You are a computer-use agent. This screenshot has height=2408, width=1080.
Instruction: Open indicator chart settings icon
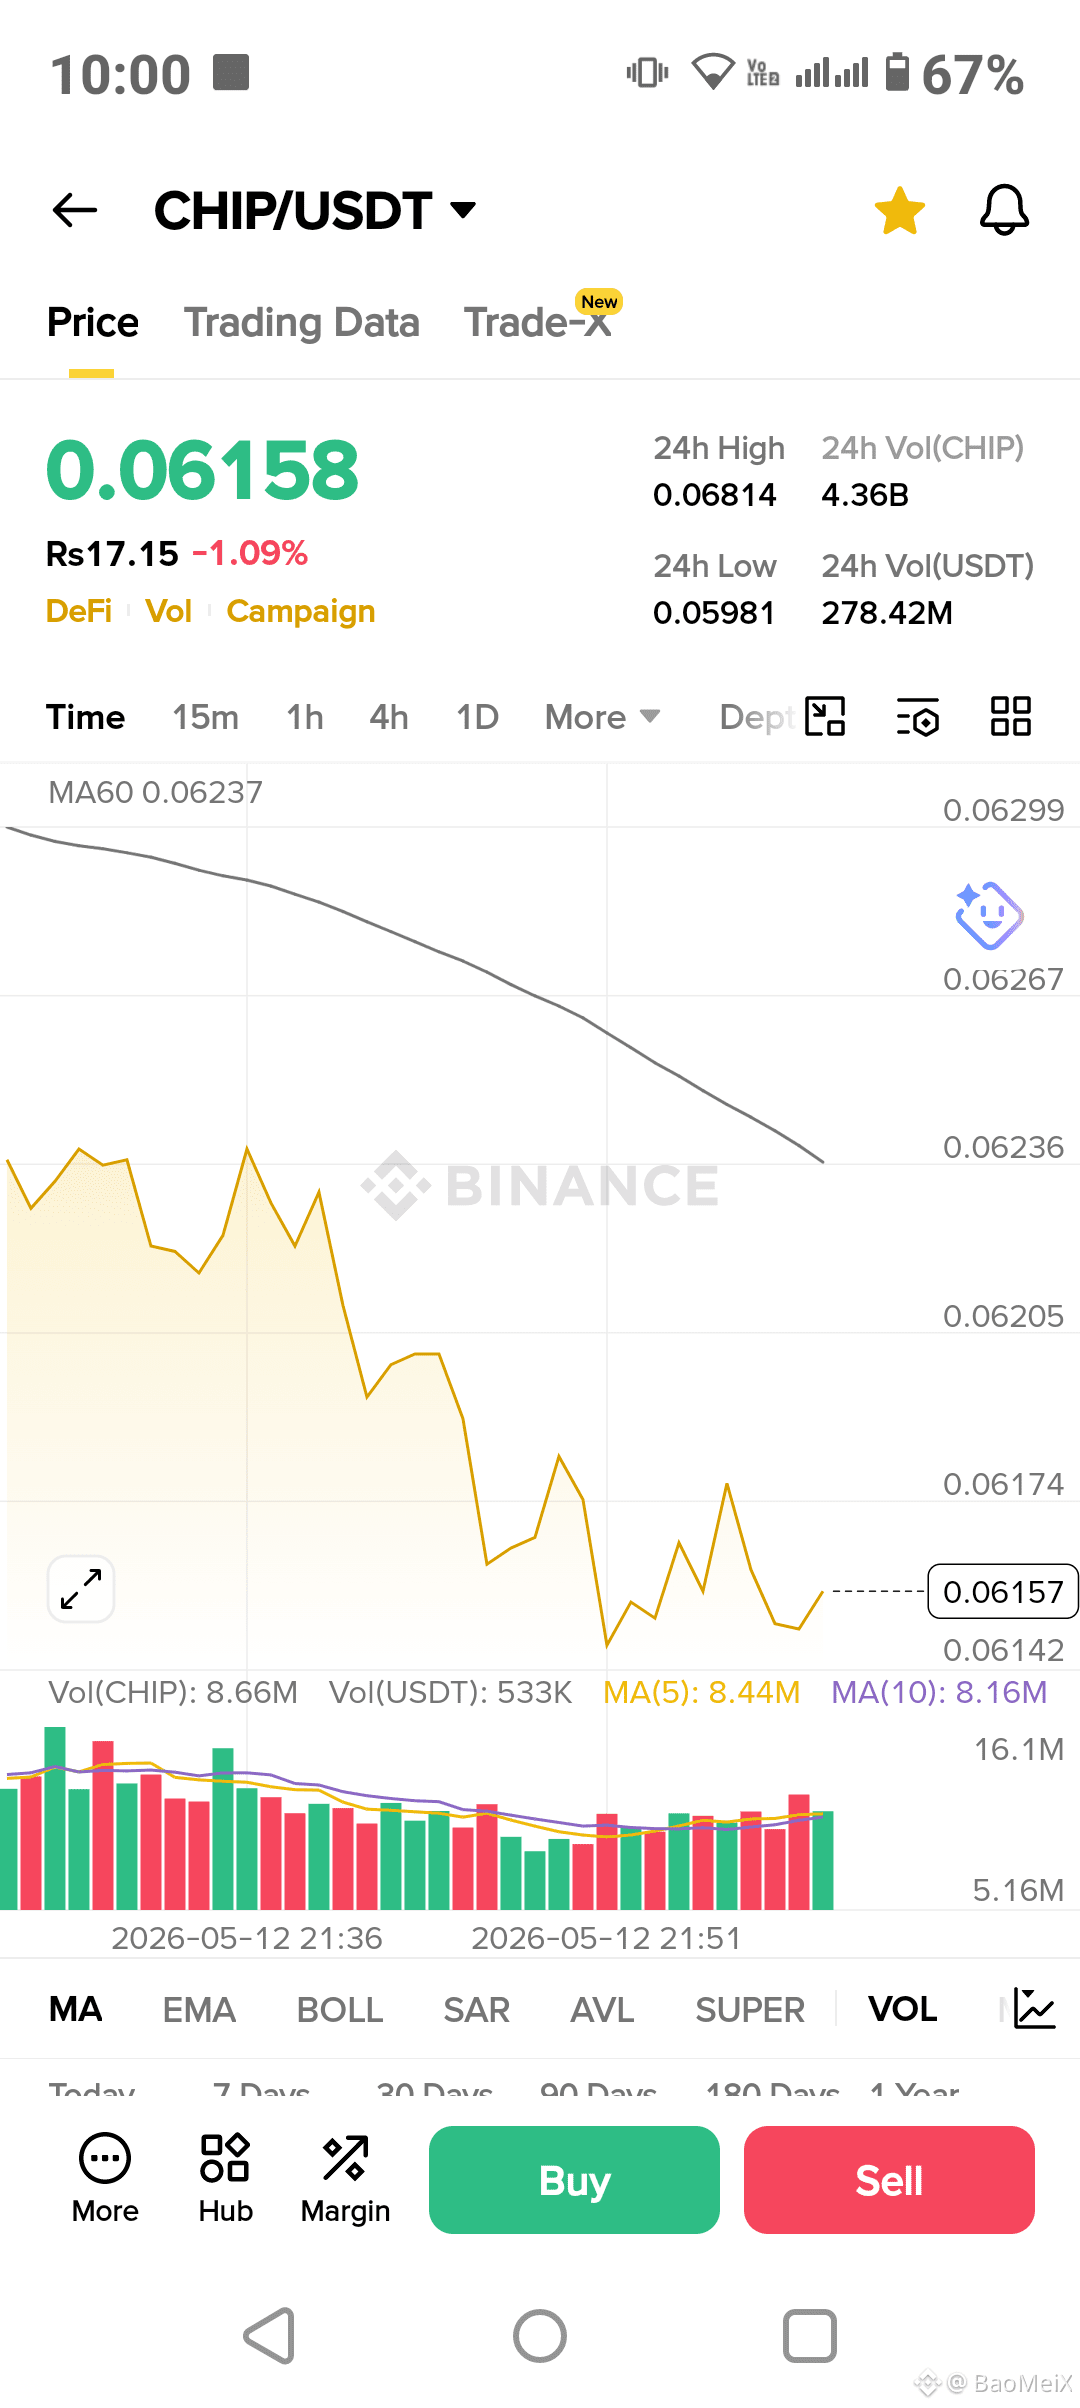coord(1034,2009)
